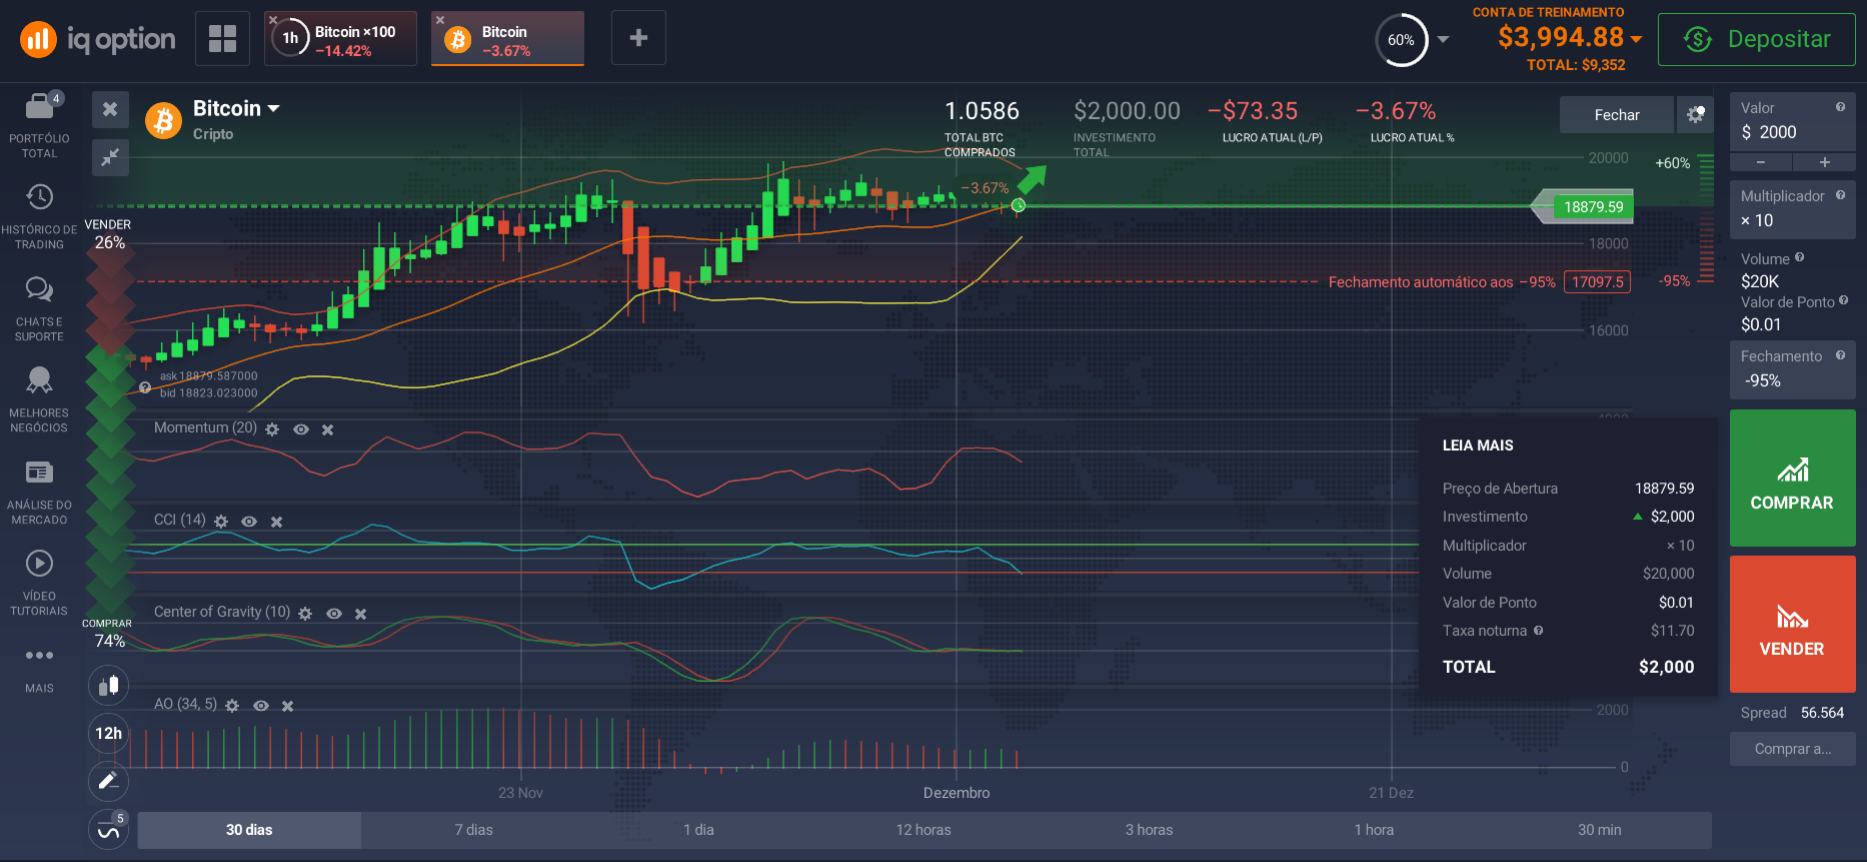Open settings gear next to Fechar
The width and height of the screenshot is (1867, 862).
coord(1695,115)
